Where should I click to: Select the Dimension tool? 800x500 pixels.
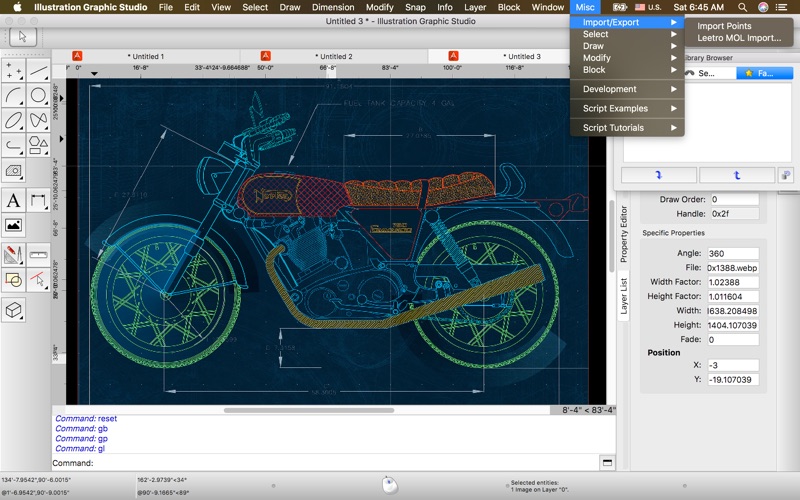pyautogui.click(x=38, y=201)
